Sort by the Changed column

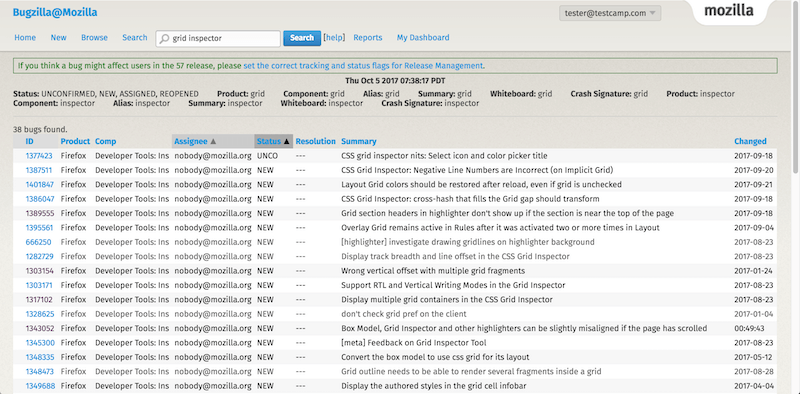750,141
